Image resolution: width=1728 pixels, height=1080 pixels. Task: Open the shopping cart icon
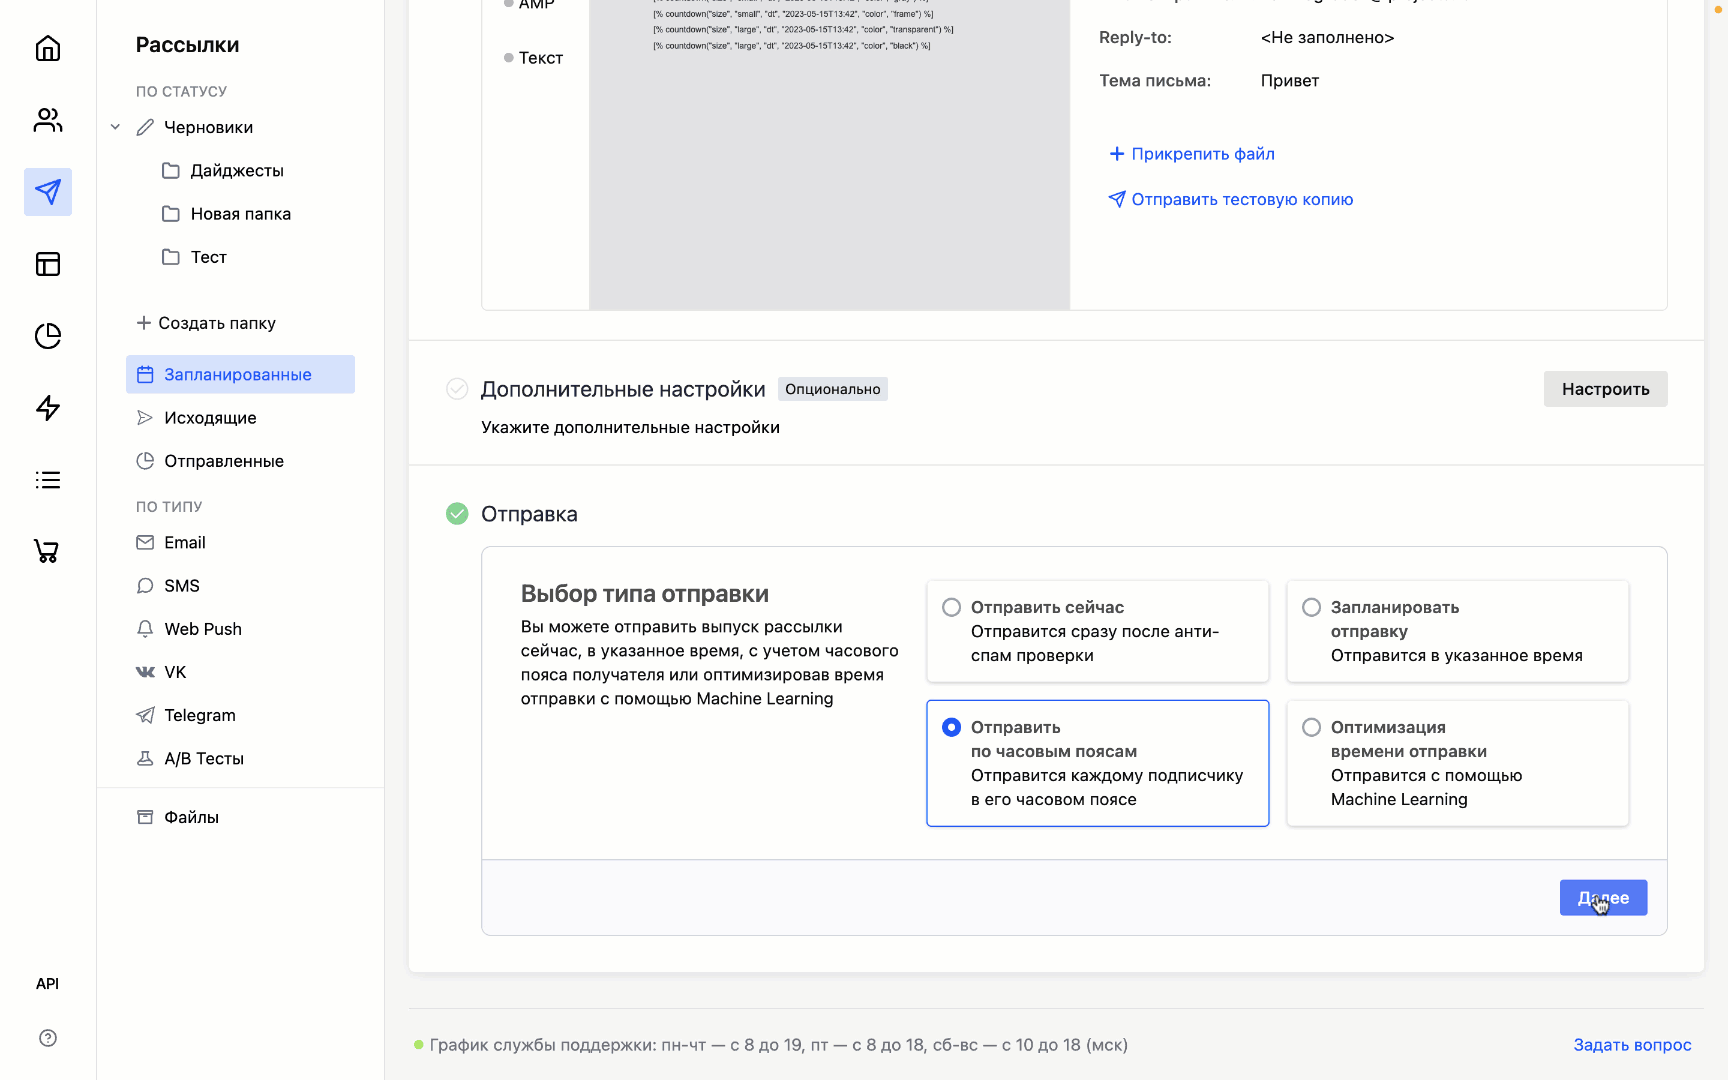[48, 551]
